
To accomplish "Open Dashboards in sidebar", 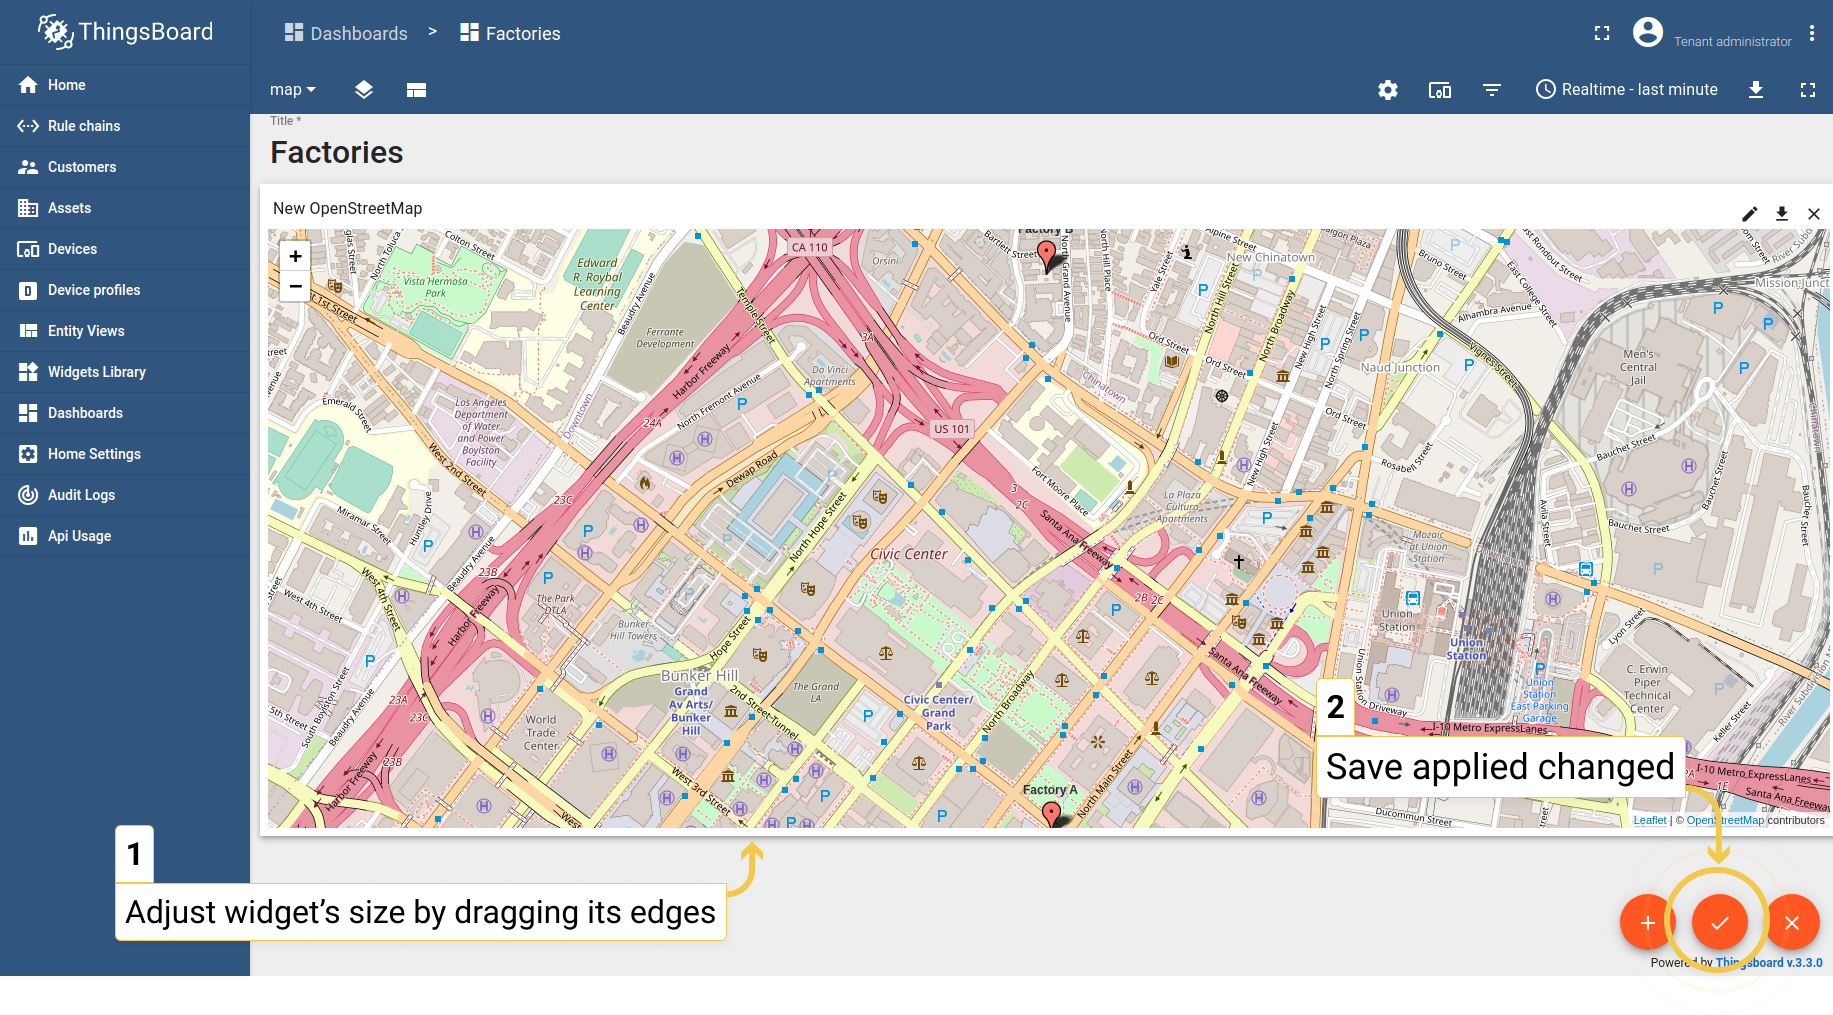I will click(x=125, y=413).
